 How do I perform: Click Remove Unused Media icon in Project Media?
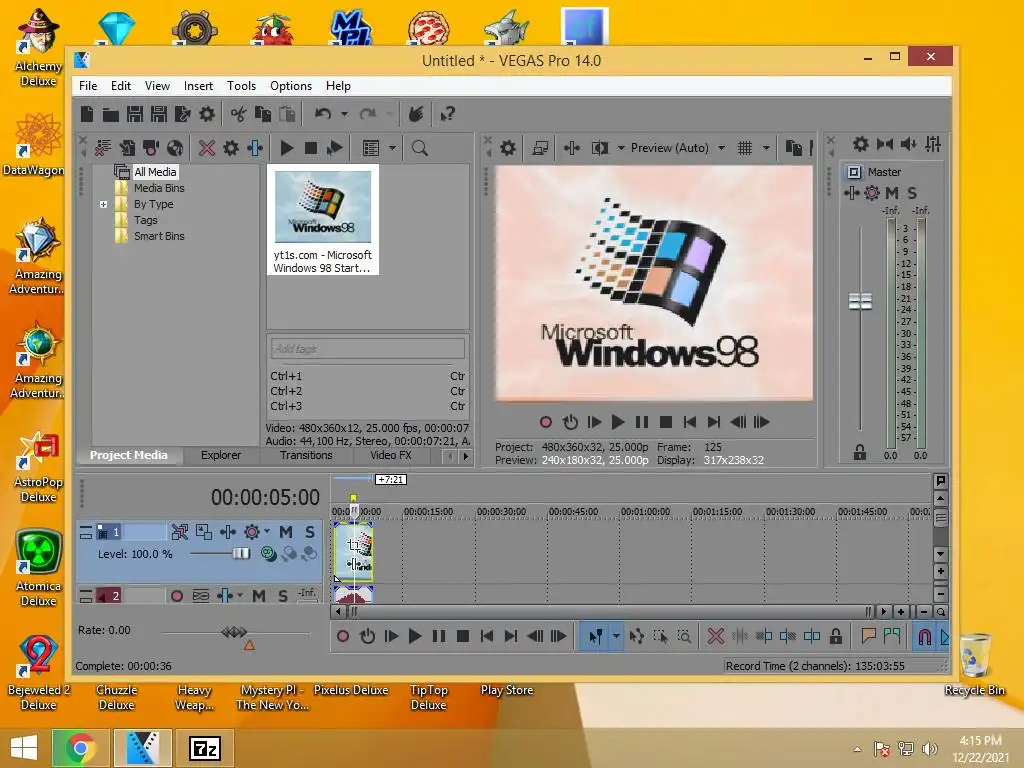103,148
